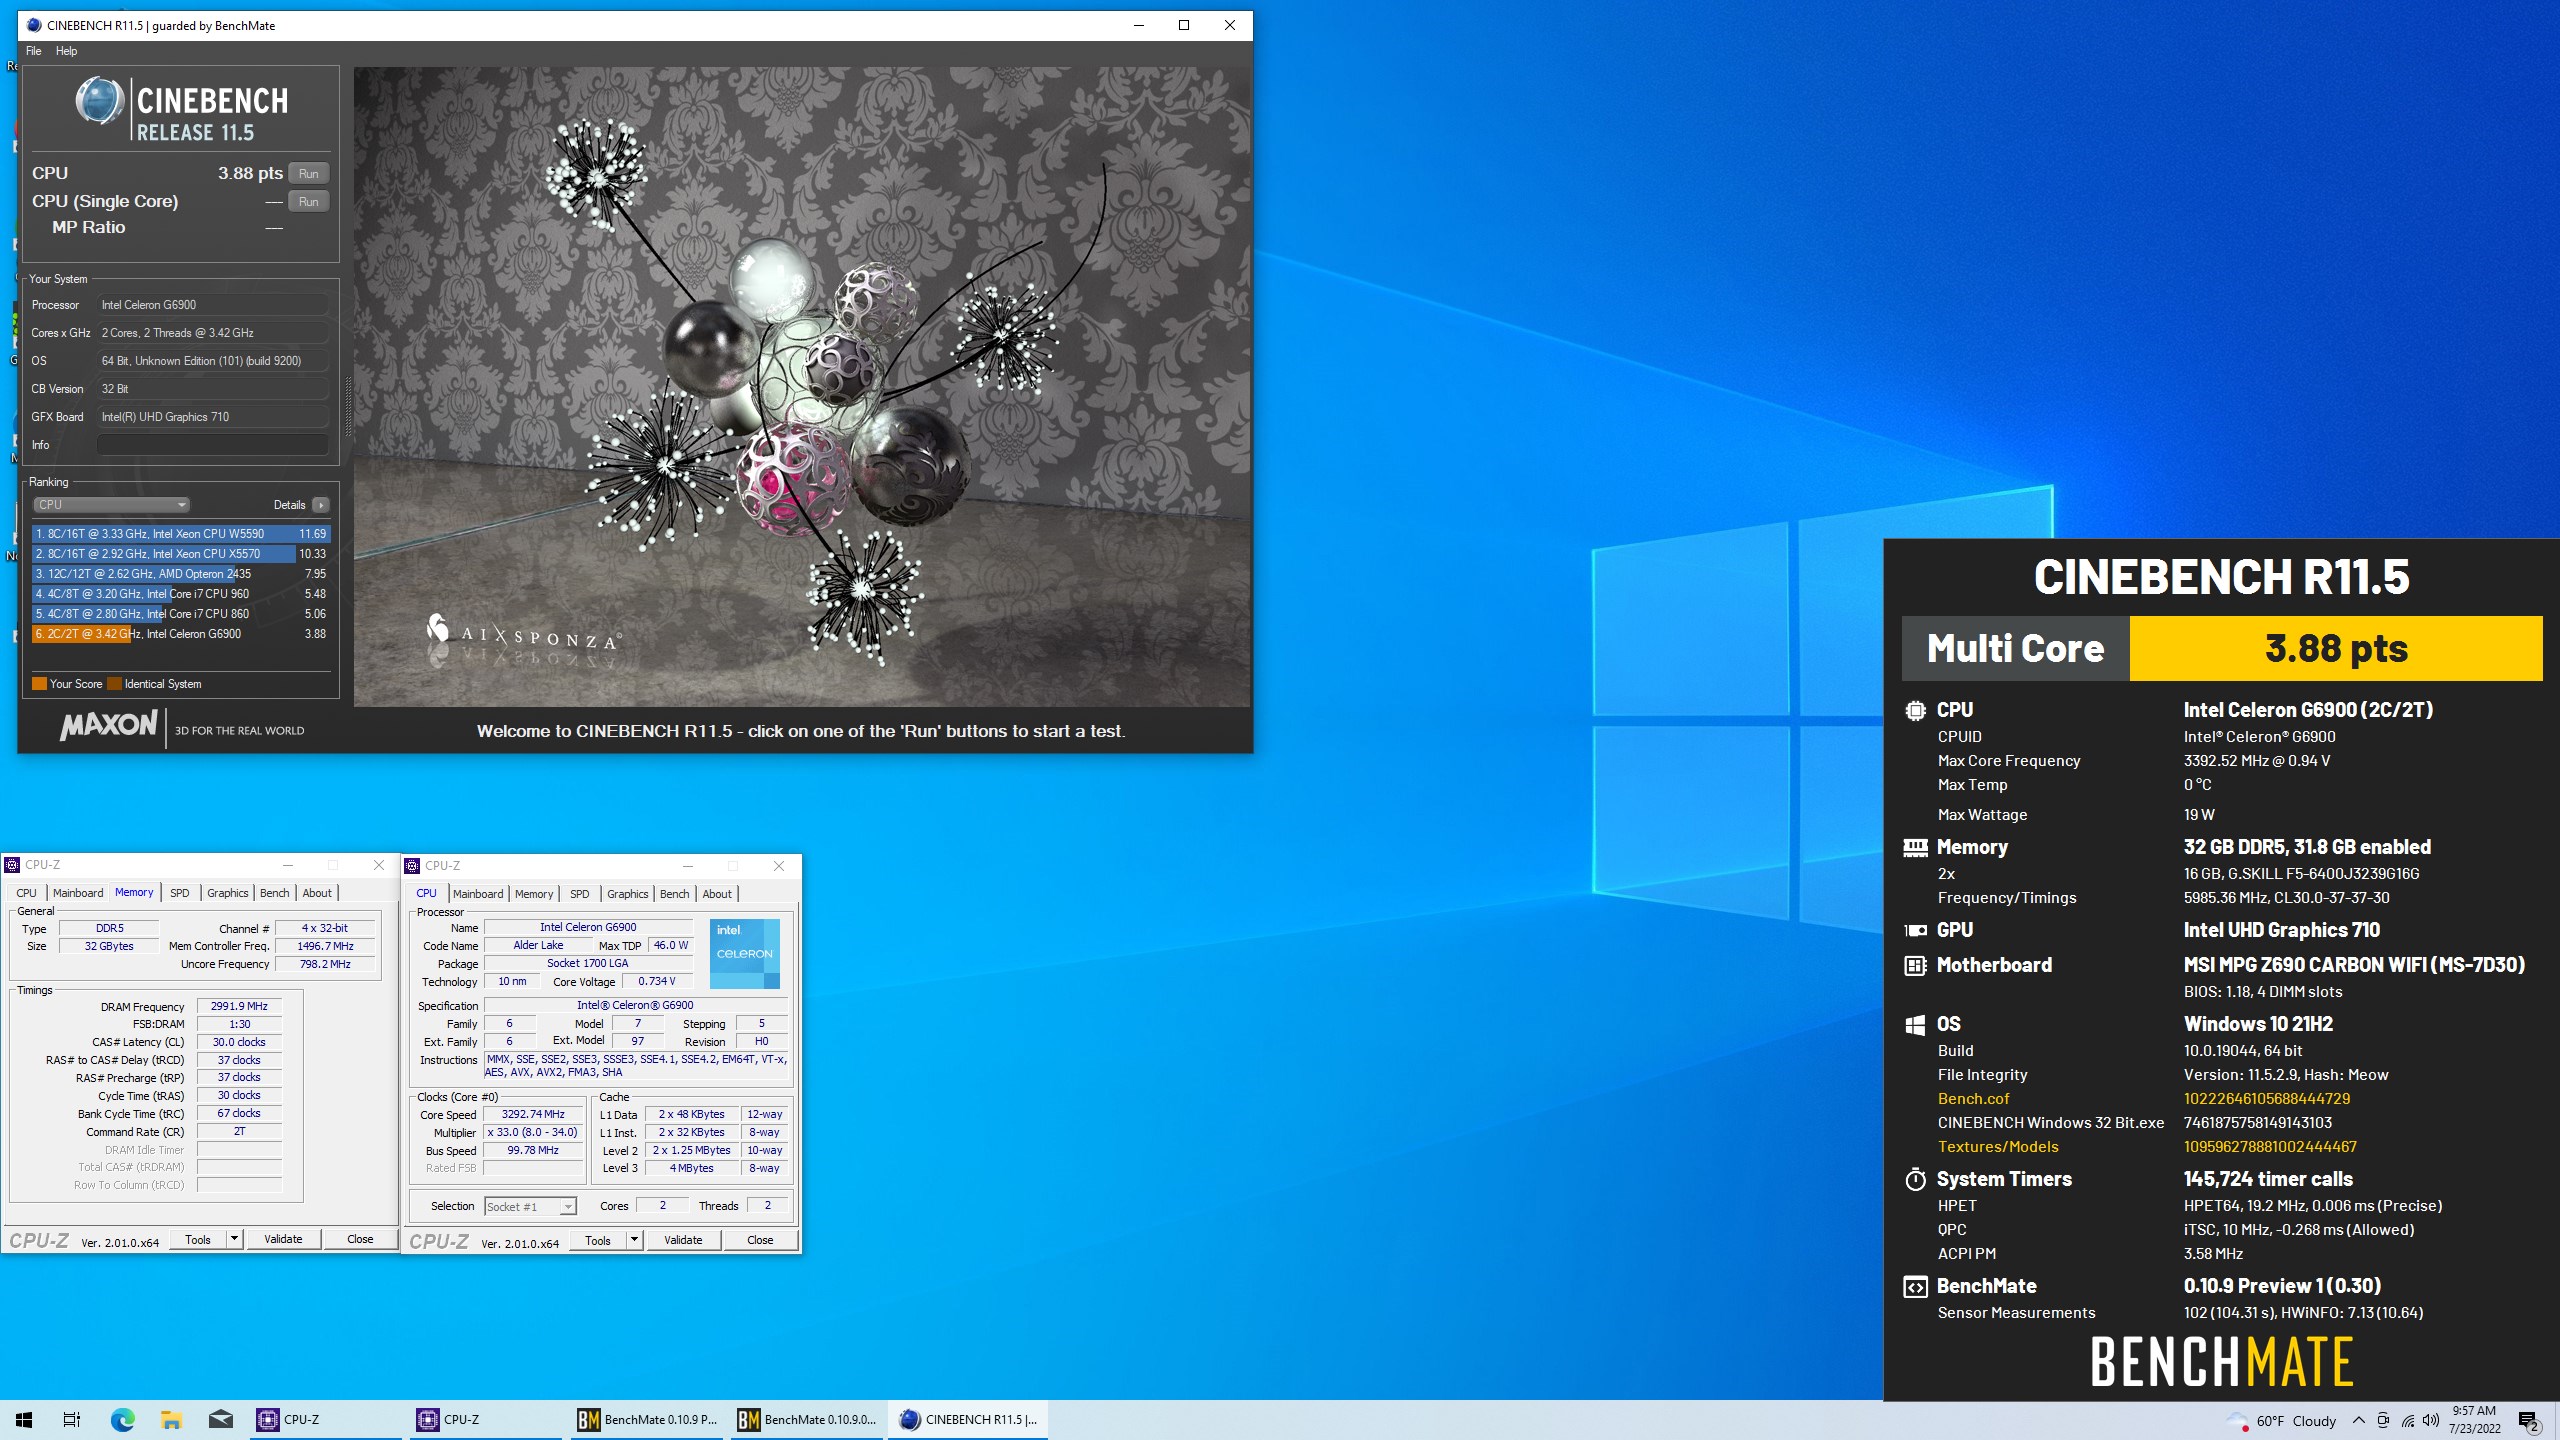Run the CPU multi-core benchmark

click(308, 173)
